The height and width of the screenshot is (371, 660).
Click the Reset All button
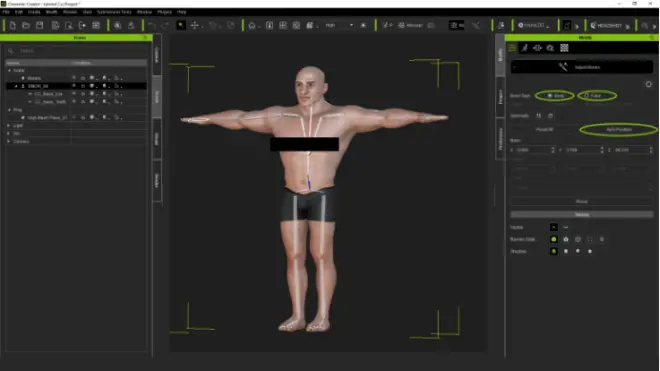544,130
